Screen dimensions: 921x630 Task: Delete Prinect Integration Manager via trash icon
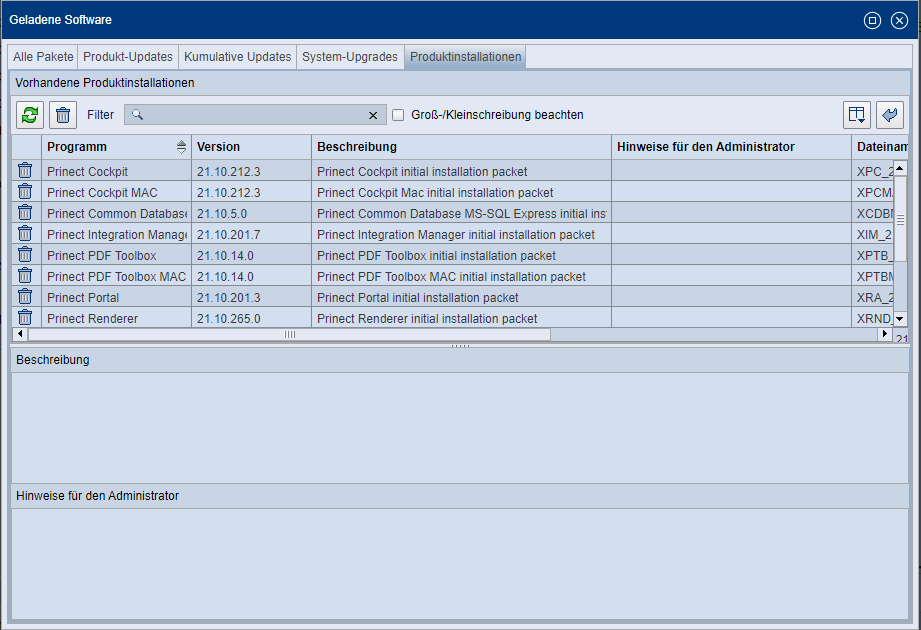[x=25, y=234]
